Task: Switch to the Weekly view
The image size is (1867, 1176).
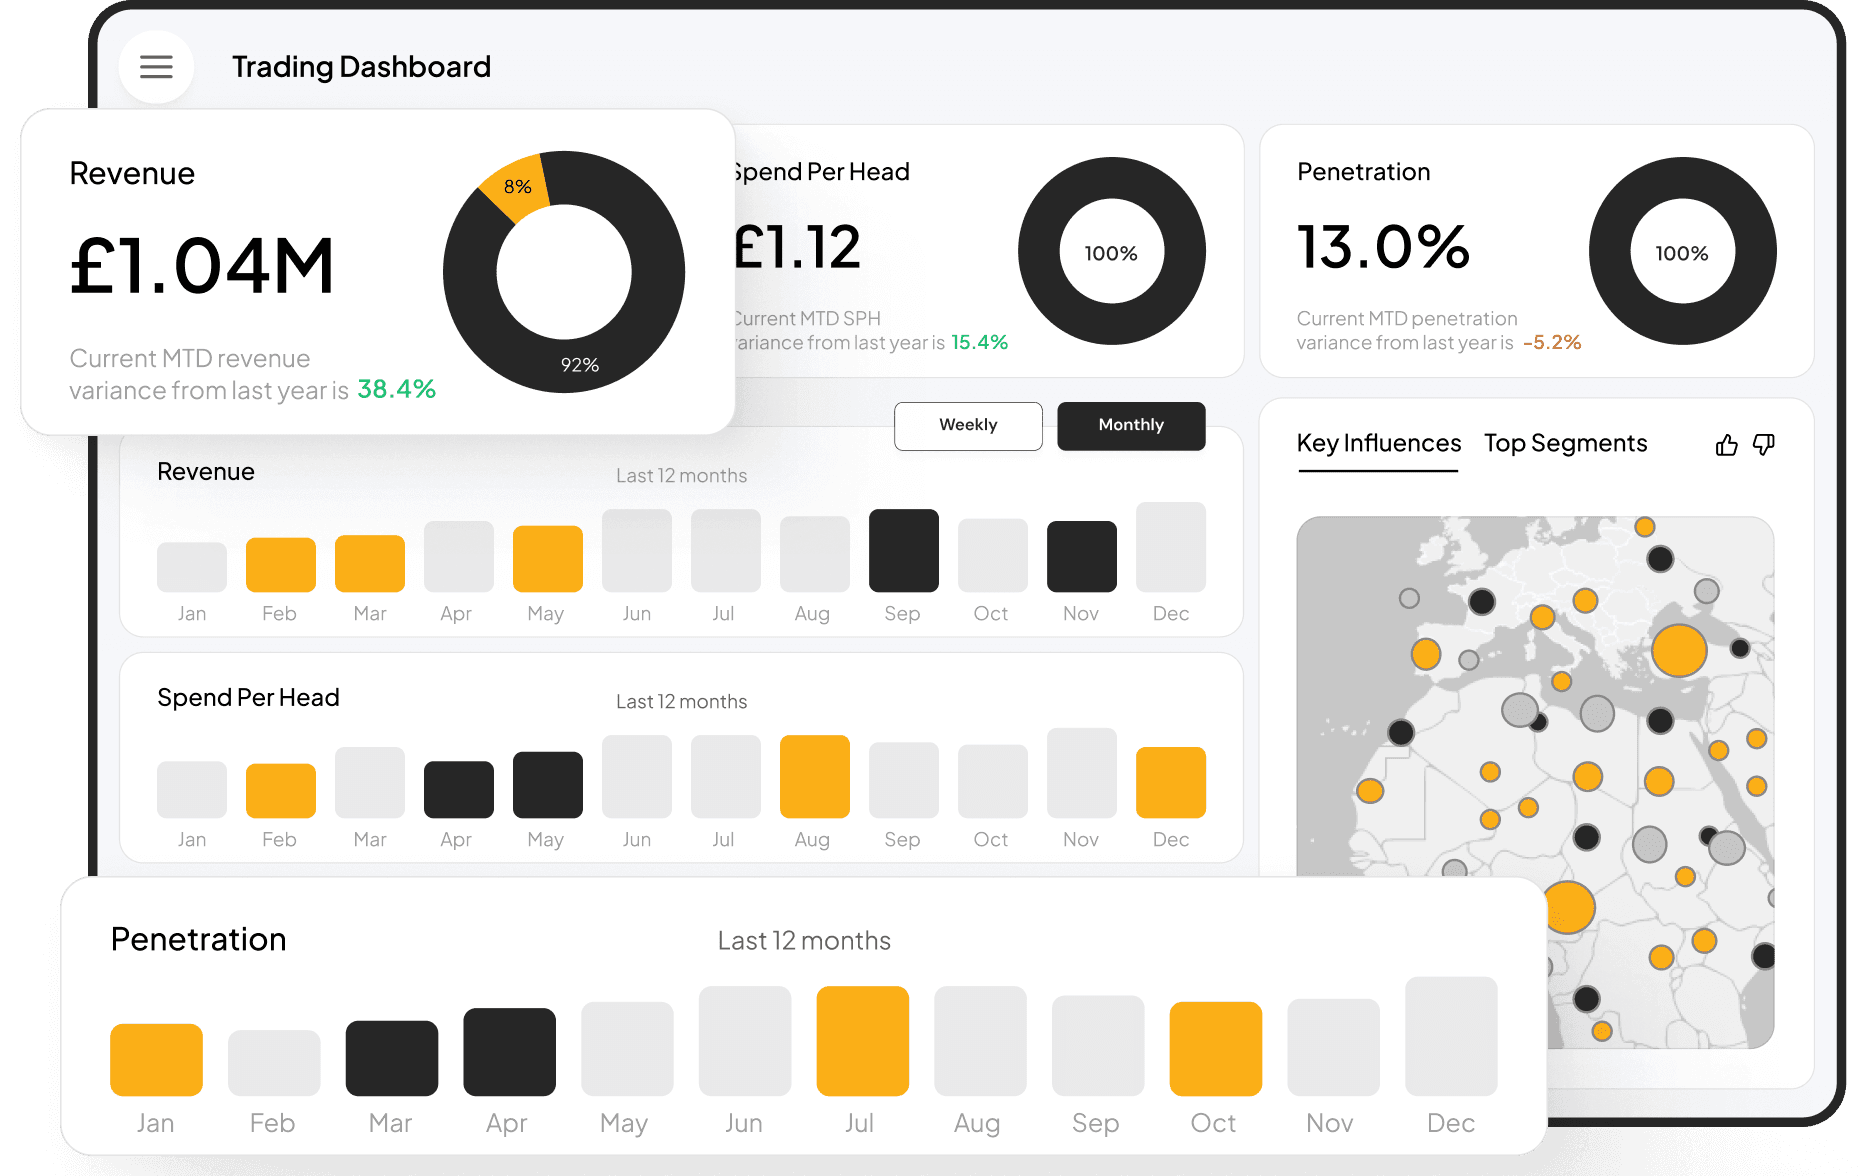Action: (x=967, y=425)
